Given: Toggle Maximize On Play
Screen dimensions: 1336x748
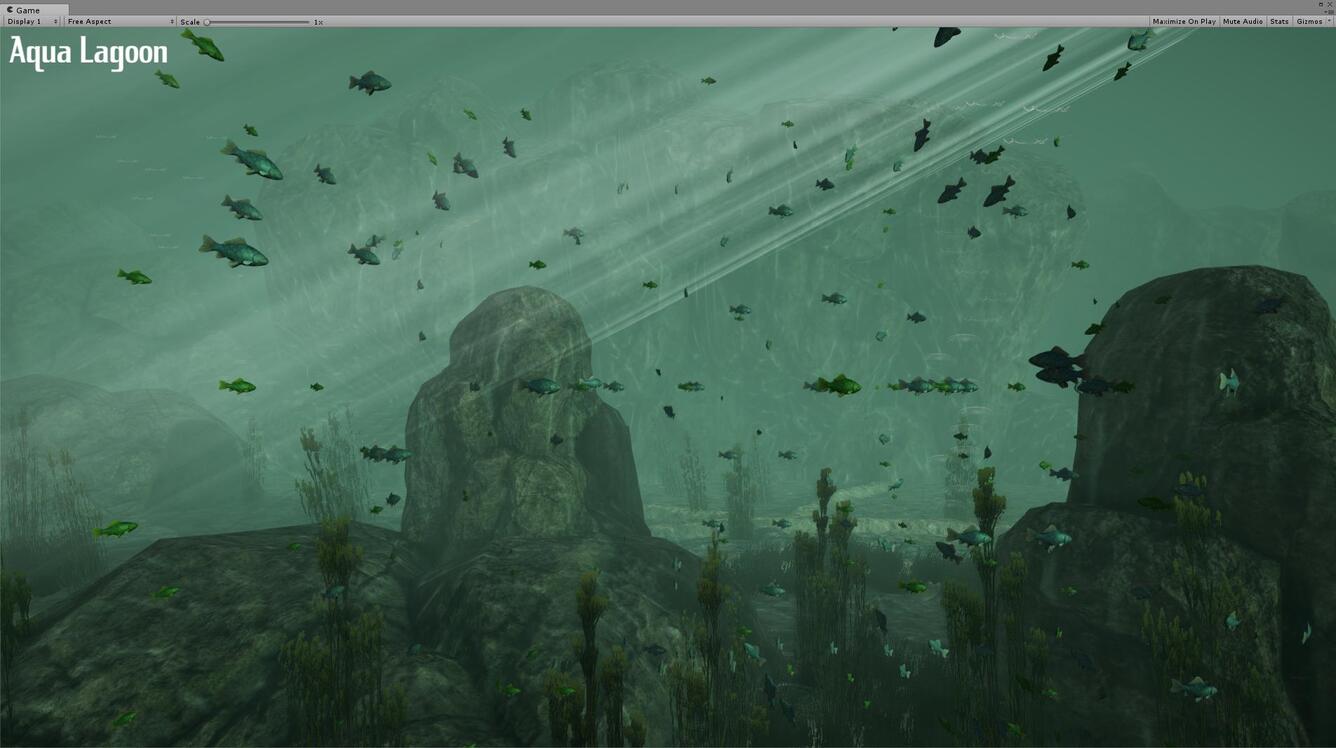Looking at the screenshot, I should point(1184,21).
